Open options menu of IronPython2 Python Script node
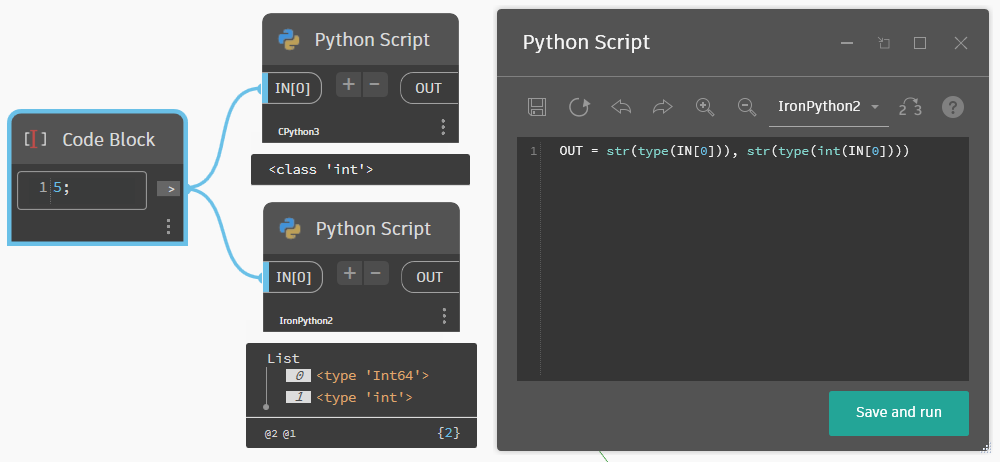This screenshot has width=1000, height=462. tap(444, 316)
